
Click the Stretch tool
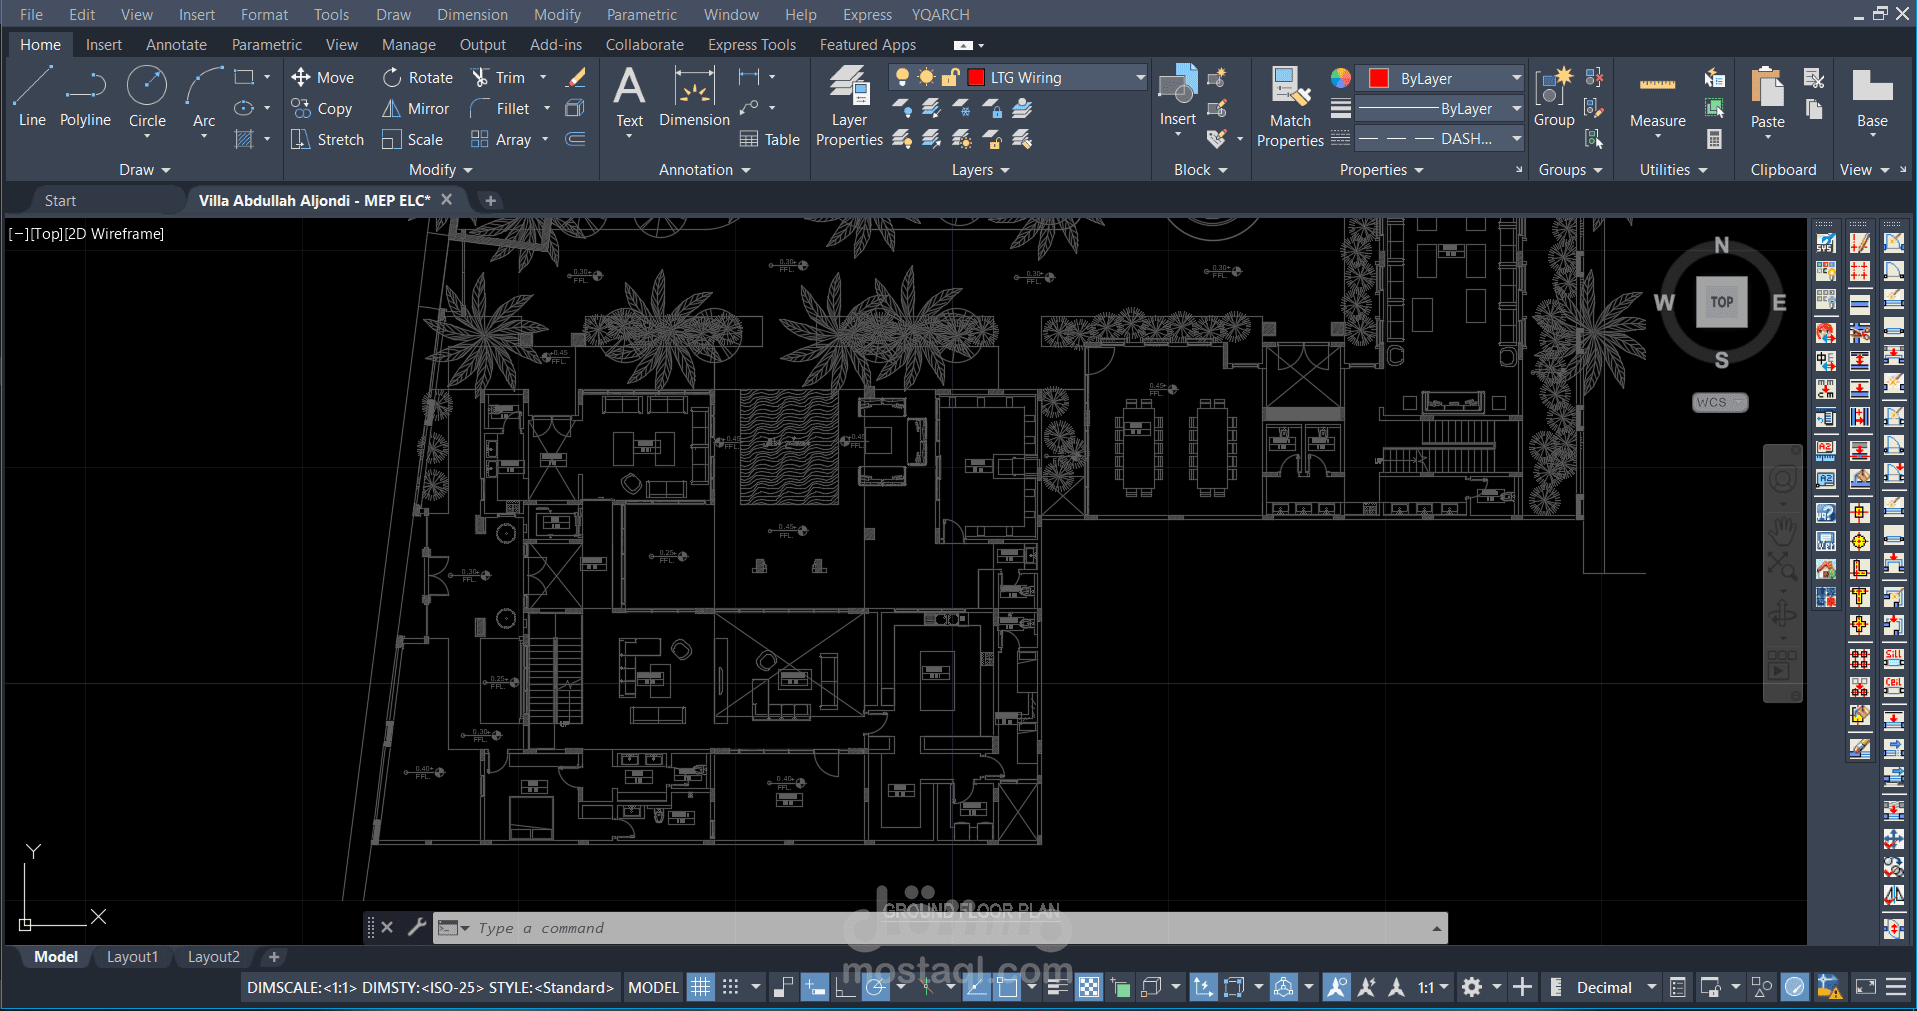click(x=327, y=139)
